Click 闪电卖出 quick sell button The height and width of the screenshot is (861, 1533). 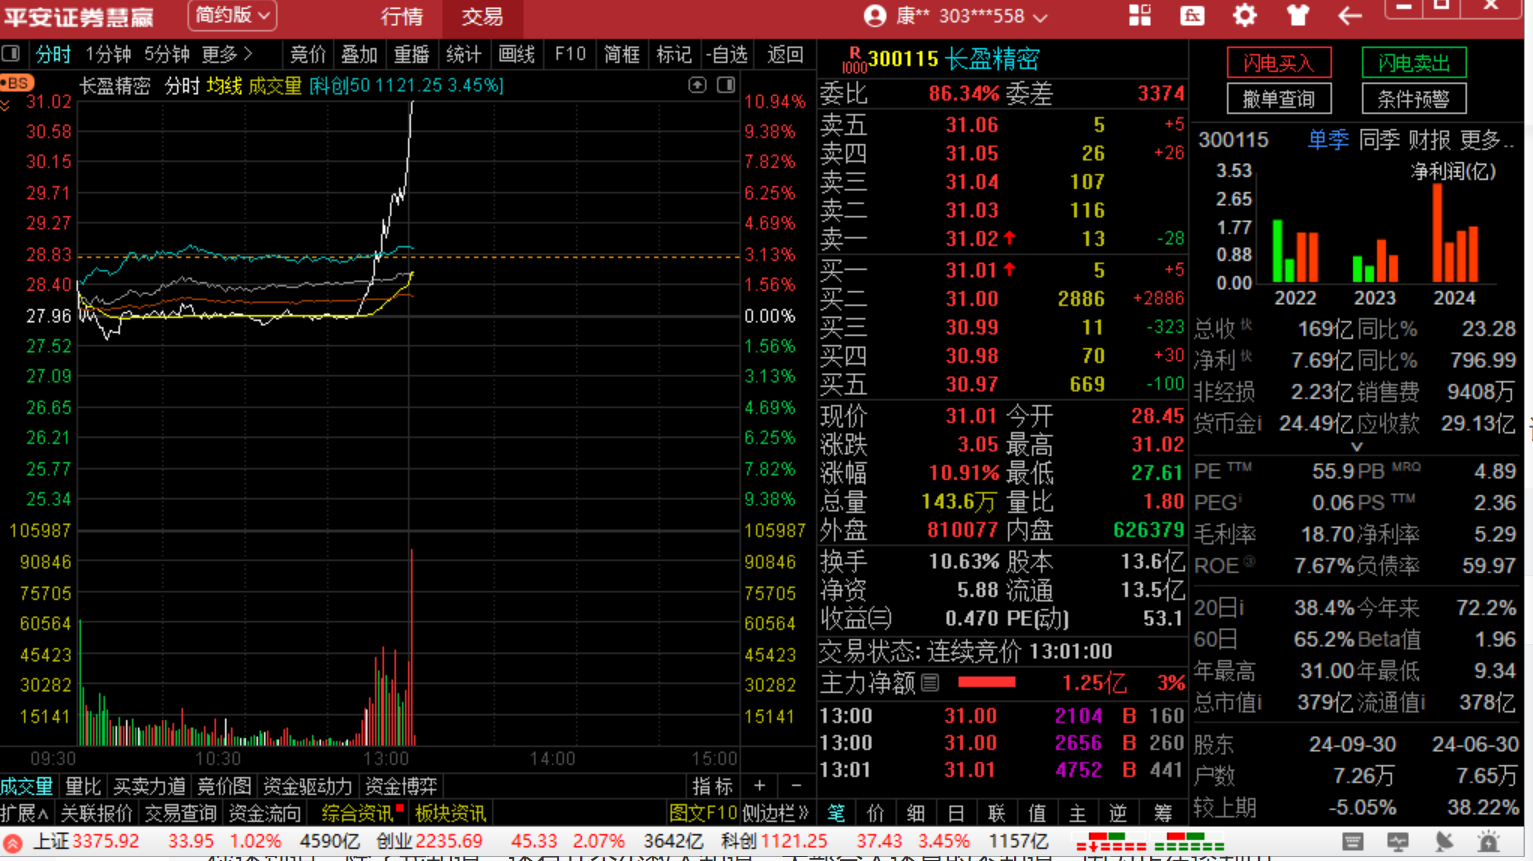point(1414,63)
